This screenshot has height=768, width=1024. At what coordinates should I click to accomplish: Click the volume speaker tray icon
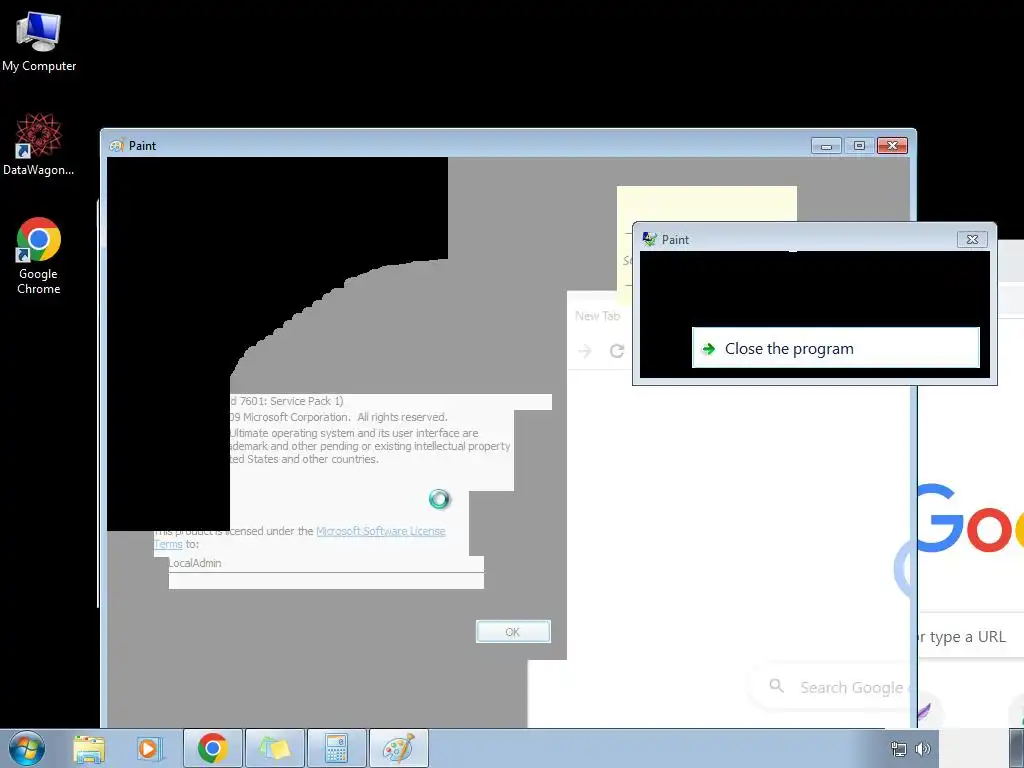pyautogui.click(x=923, y=749)
